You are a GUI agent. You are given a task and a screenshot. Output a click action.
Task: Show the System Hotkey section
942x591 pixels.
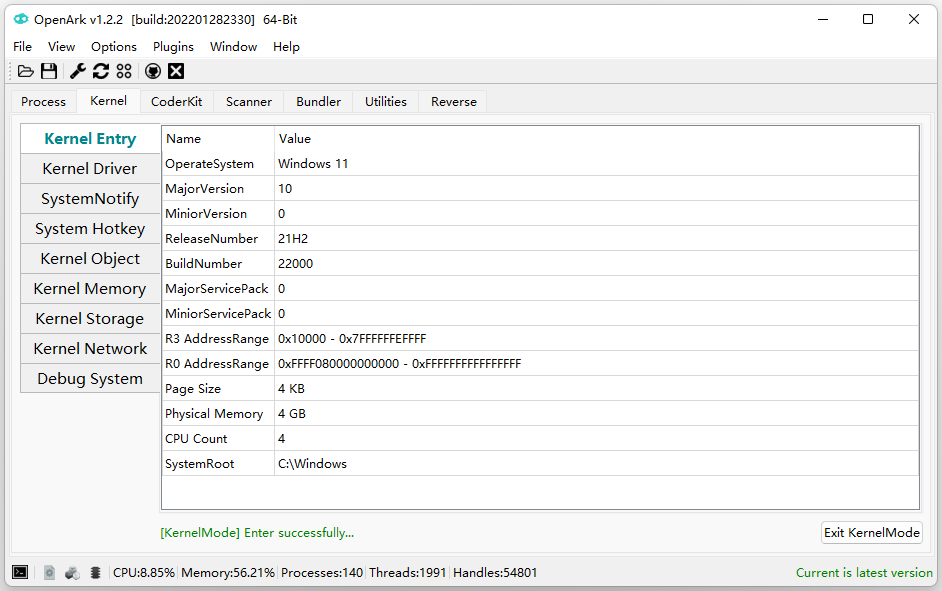90,229
